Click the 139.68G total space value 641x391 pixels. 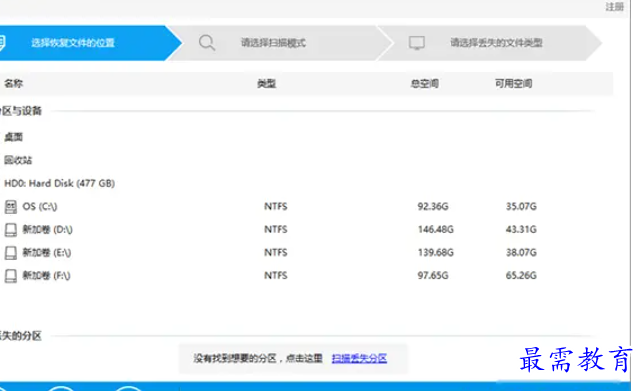[x=436, y=252]
